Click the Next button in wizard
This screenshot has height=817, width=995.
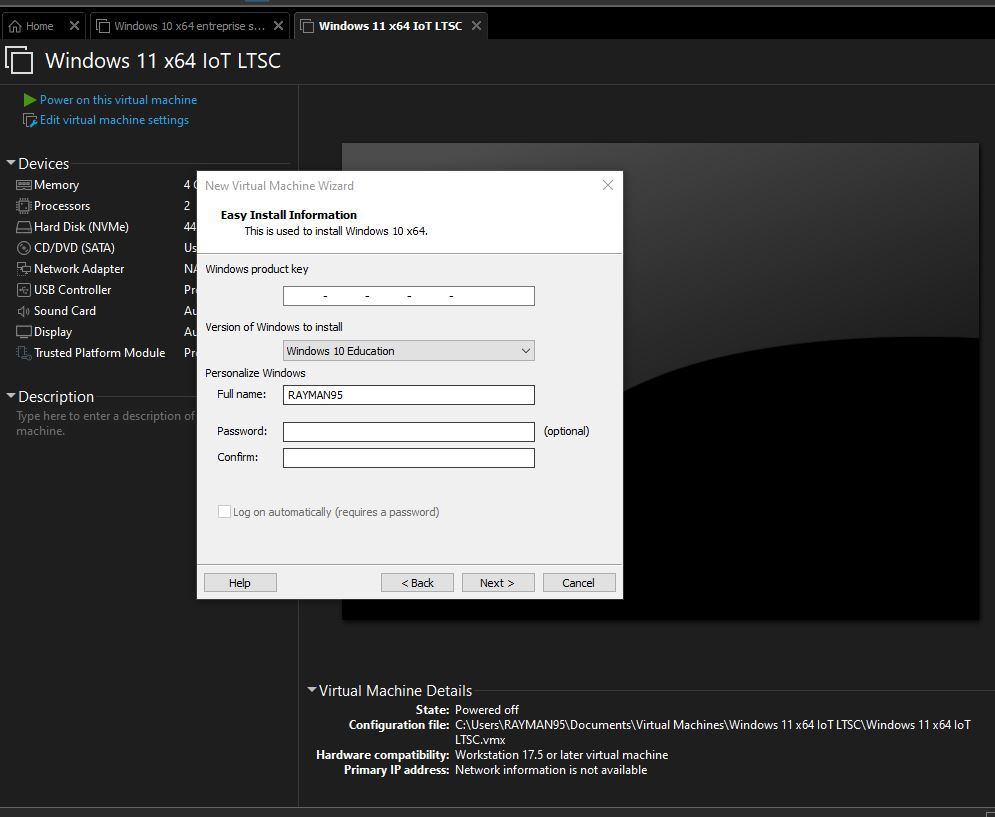click(497, 583)
